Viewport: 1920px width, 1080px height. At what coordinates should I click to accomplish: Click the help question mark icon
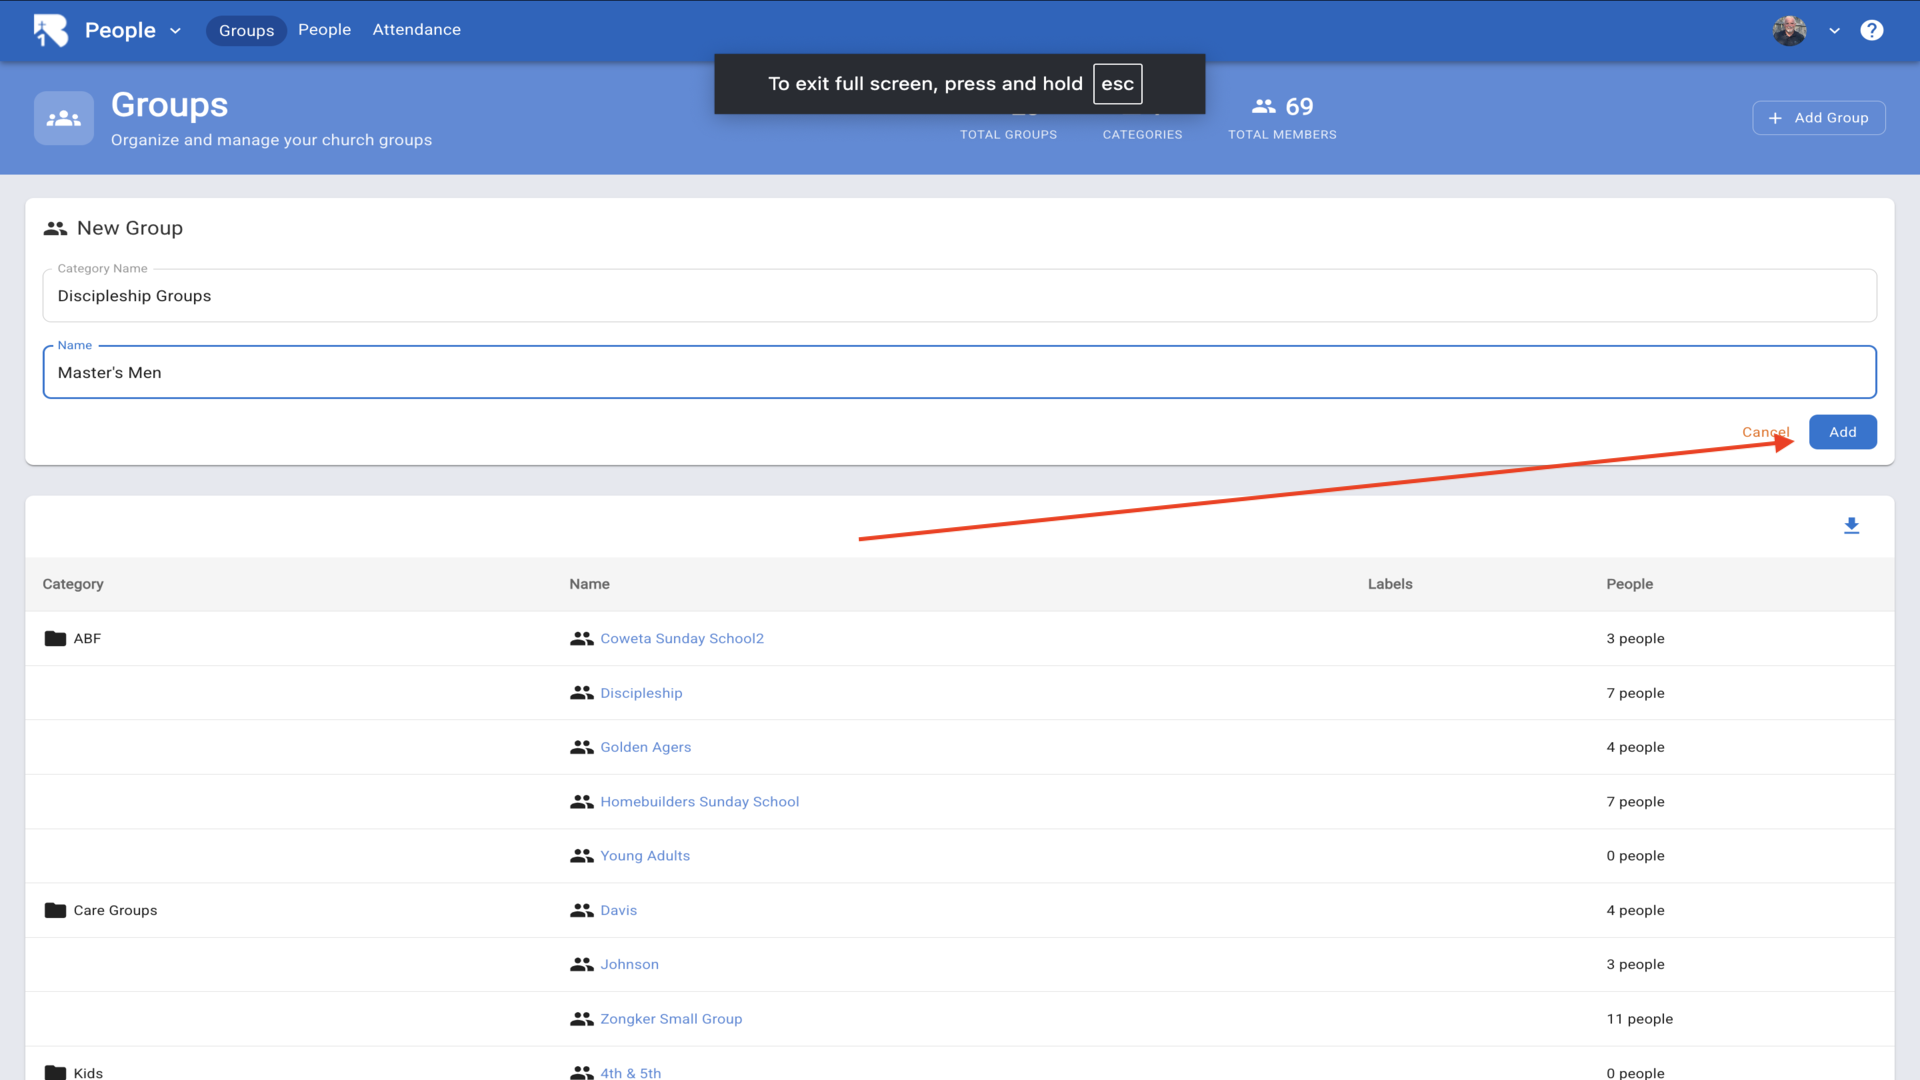(x=1871, y=30)
